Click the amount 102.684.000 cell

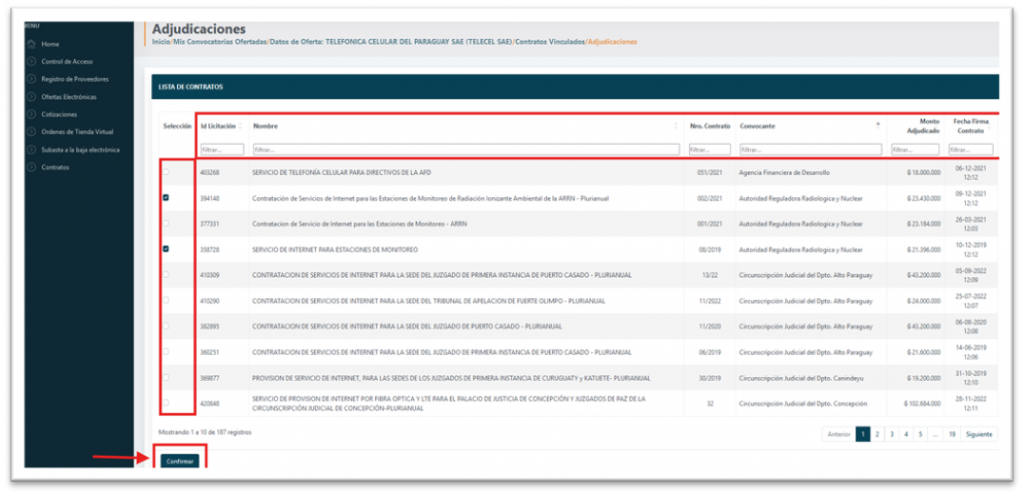click(x=922, y=404)
